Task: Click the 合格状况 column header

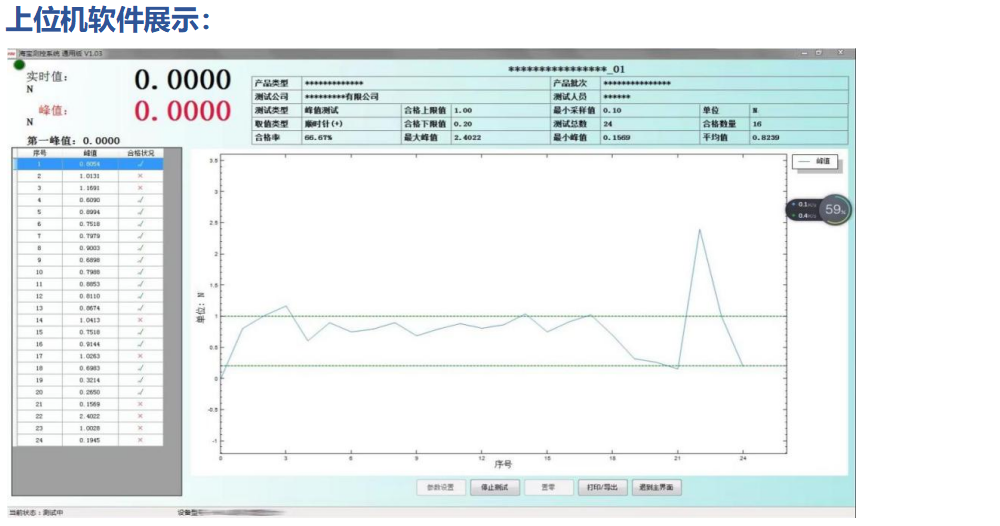Action: 140,153
